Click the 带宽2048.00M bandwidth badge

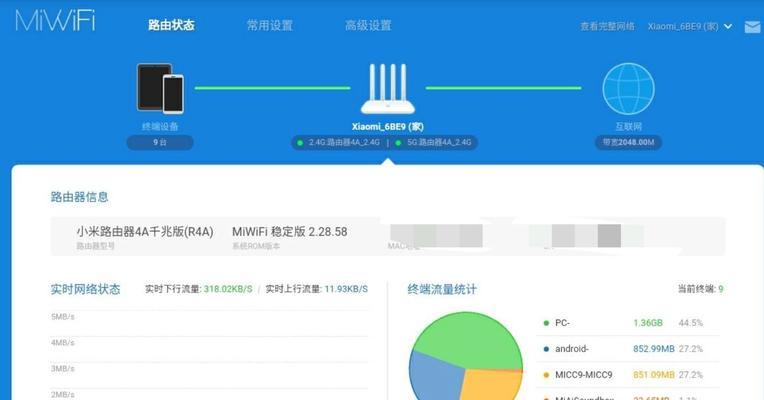[628, 142]
